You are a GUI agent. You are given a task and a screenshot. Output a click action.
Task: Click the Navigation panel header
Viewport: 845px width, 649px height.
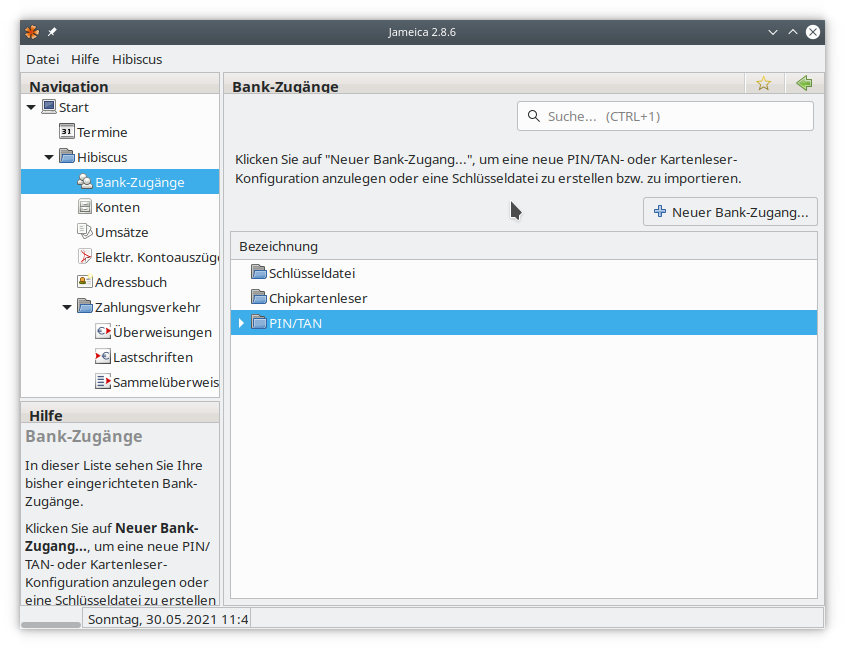(x=120, y=86)
